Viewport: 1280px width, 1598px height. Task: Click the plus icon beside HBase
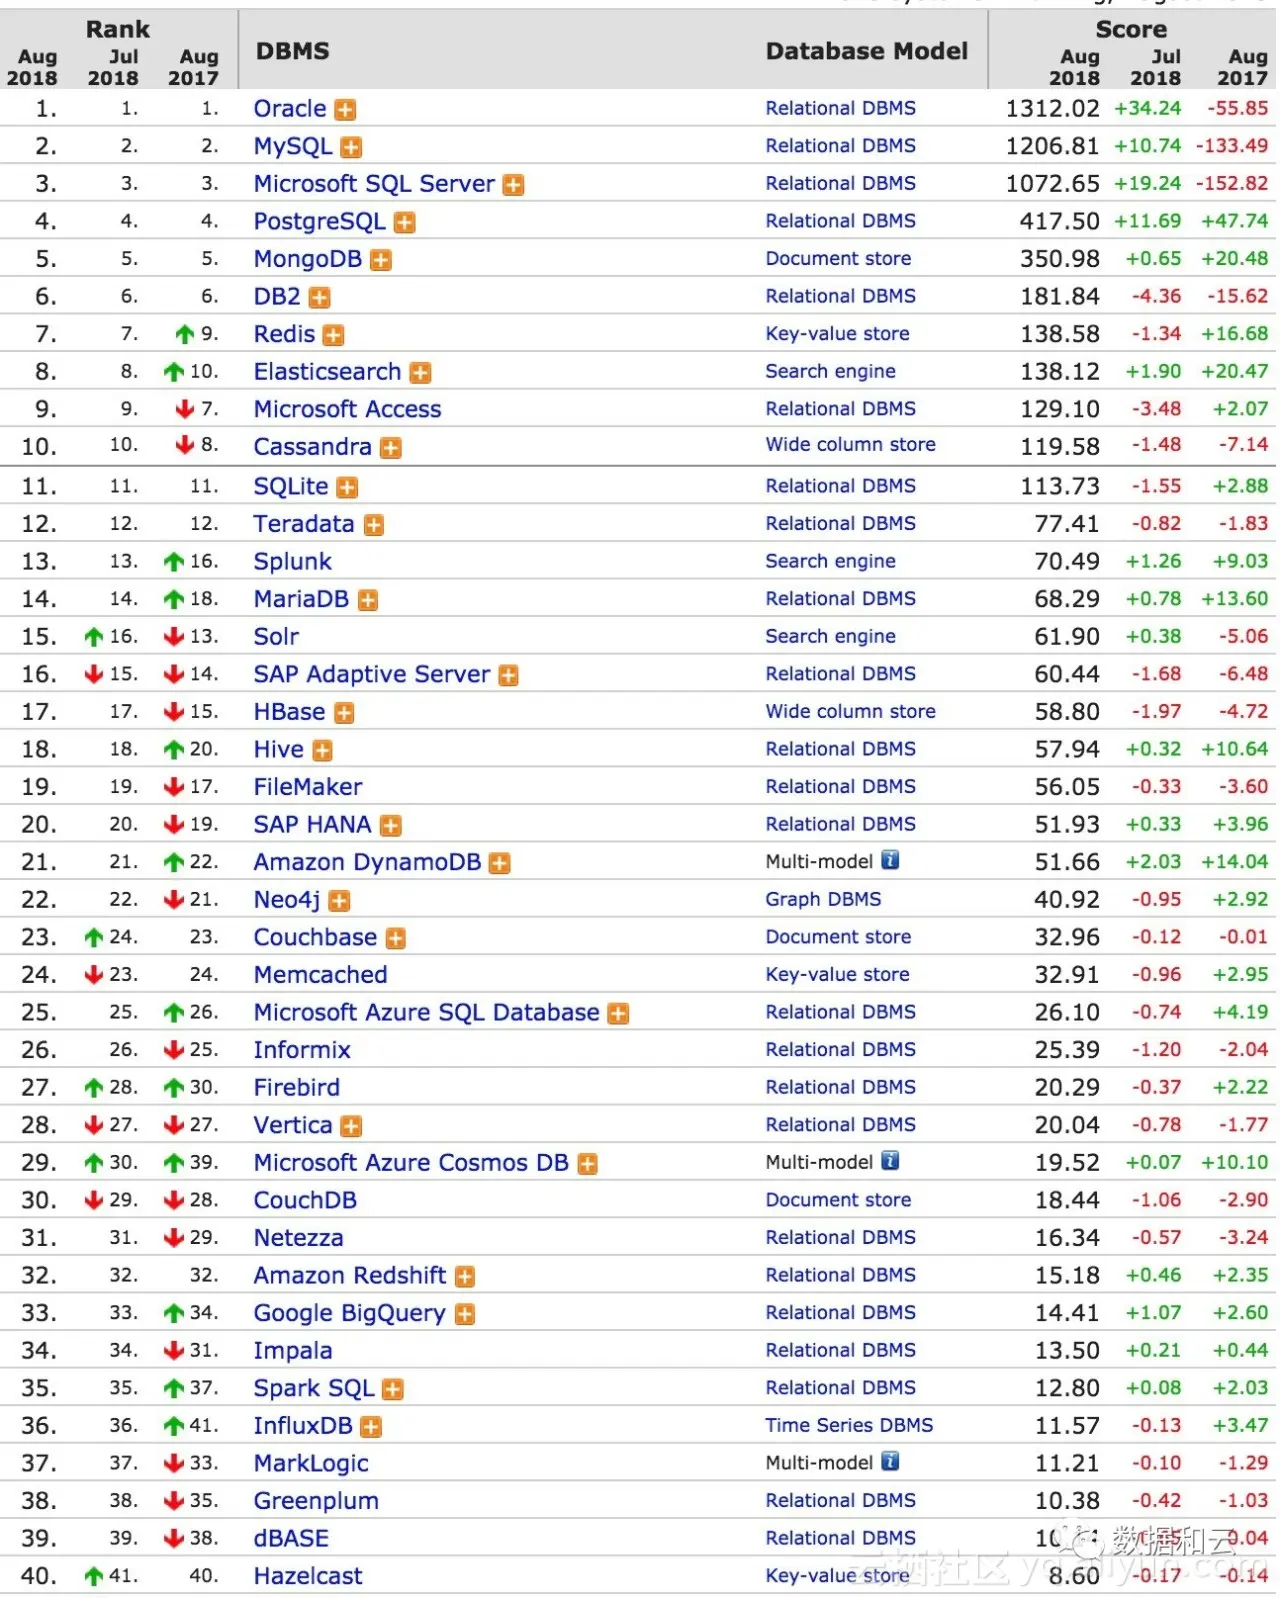coord(344,713)
